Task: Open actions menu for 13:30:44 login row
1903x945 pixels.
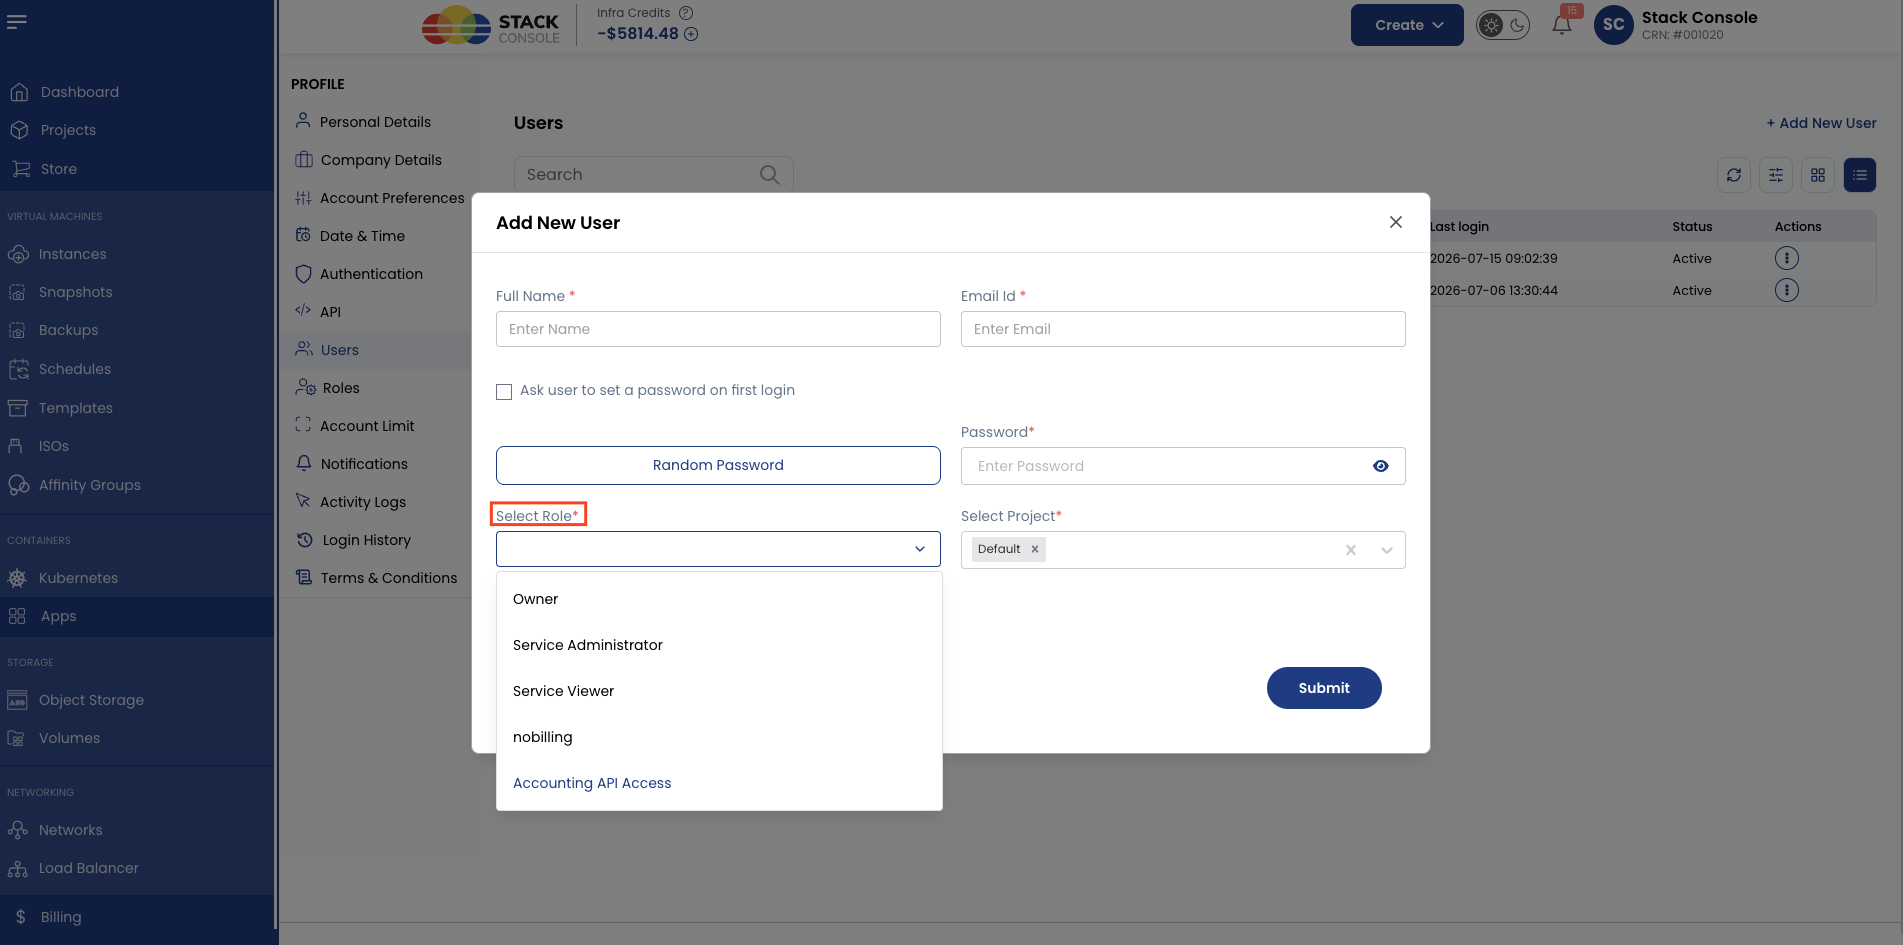Action: coord(1787,290)
